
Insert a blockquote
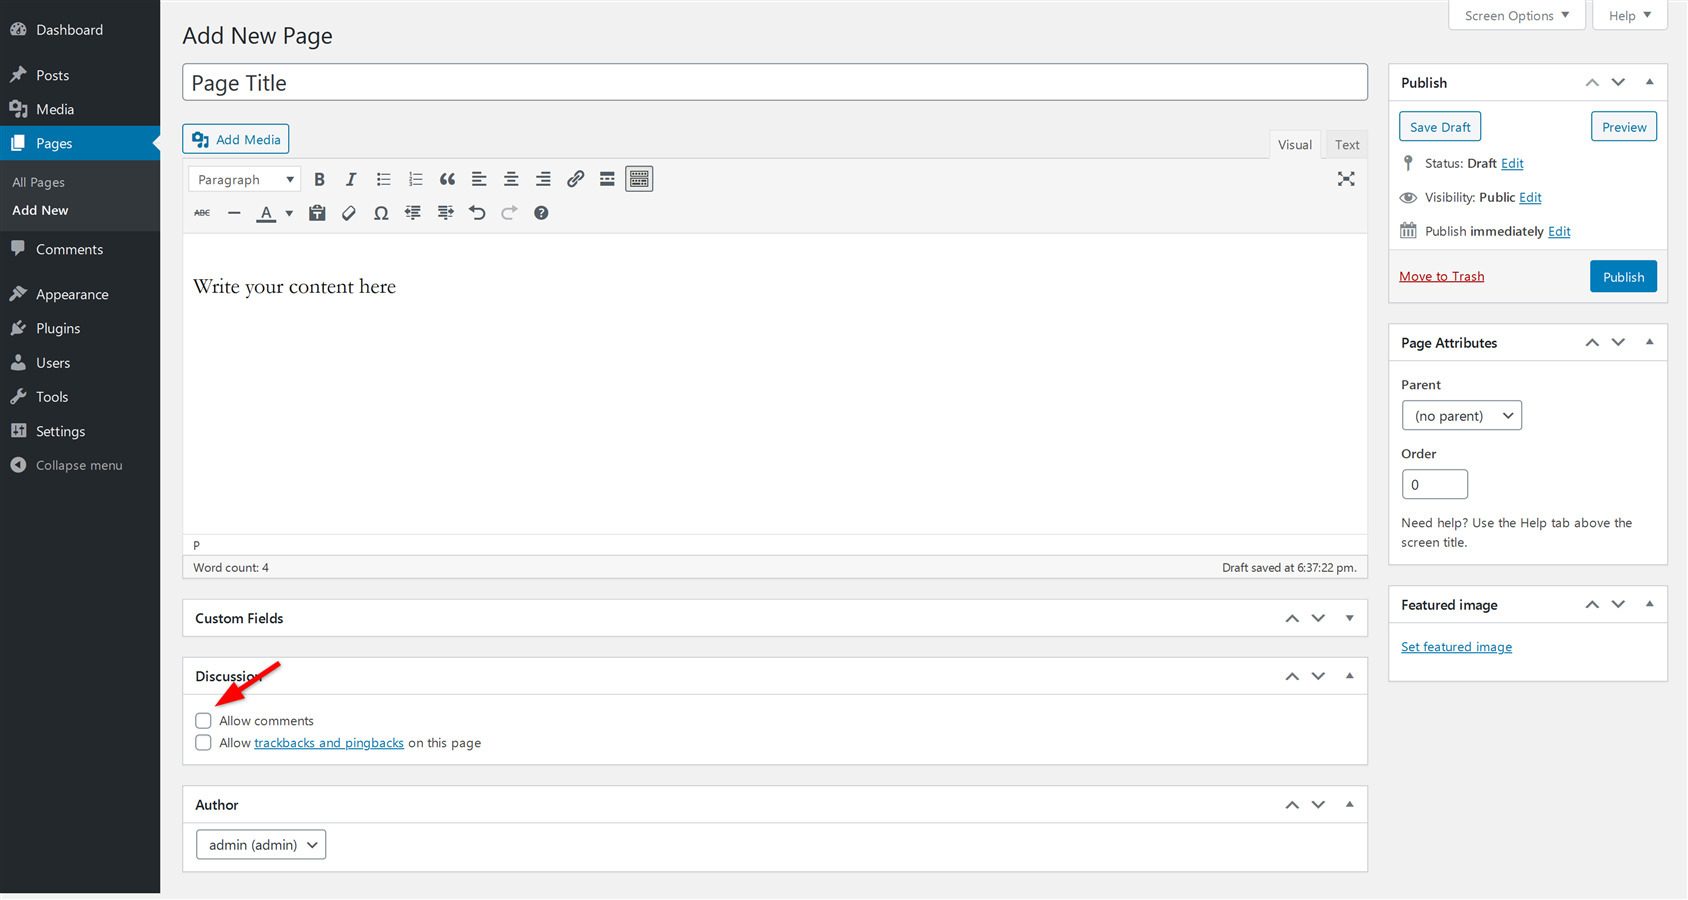(x=447, y=179)
